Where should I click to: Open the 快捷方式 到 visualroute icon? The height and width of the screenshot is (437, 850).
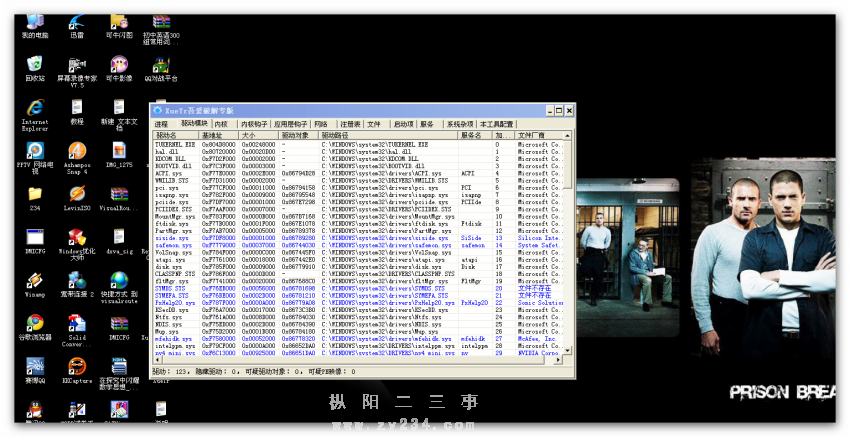click(119, 288)
